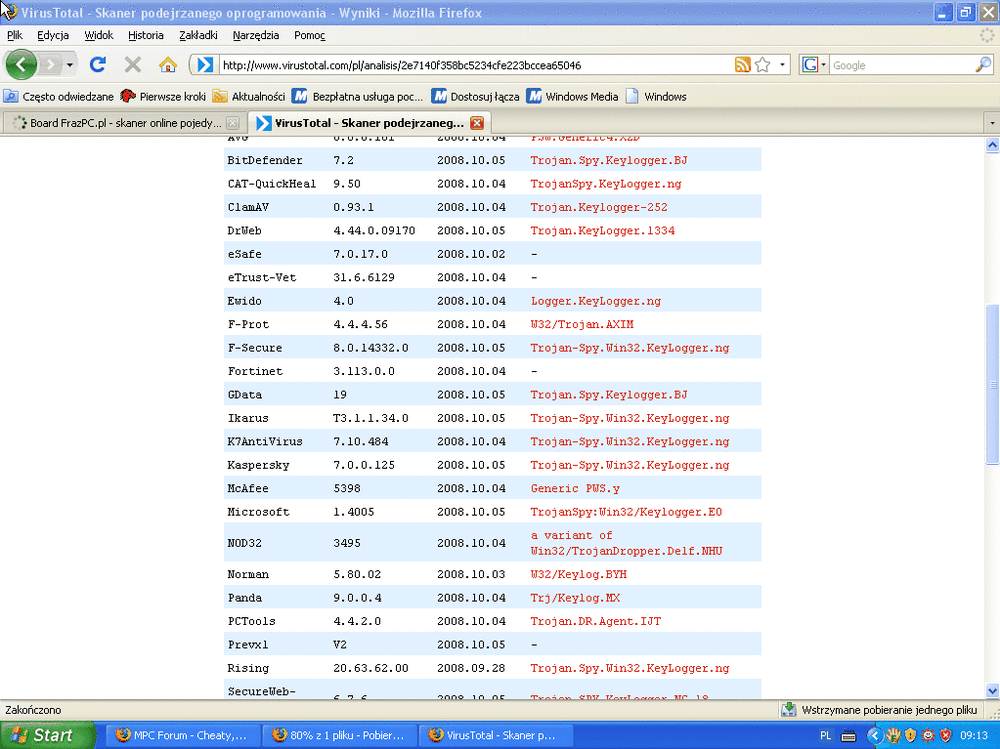Close the VirusTotal tab with red X
The height and width of the screenshot is (749, 1000).
coord(476,122)
